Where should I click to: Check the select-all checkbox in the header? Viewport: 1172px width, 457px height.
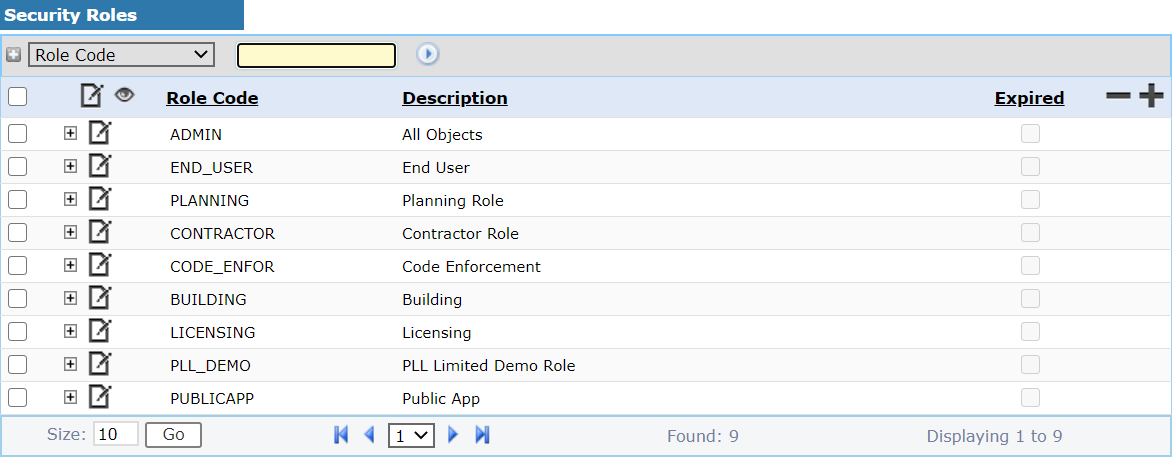[x=17, y=97]
